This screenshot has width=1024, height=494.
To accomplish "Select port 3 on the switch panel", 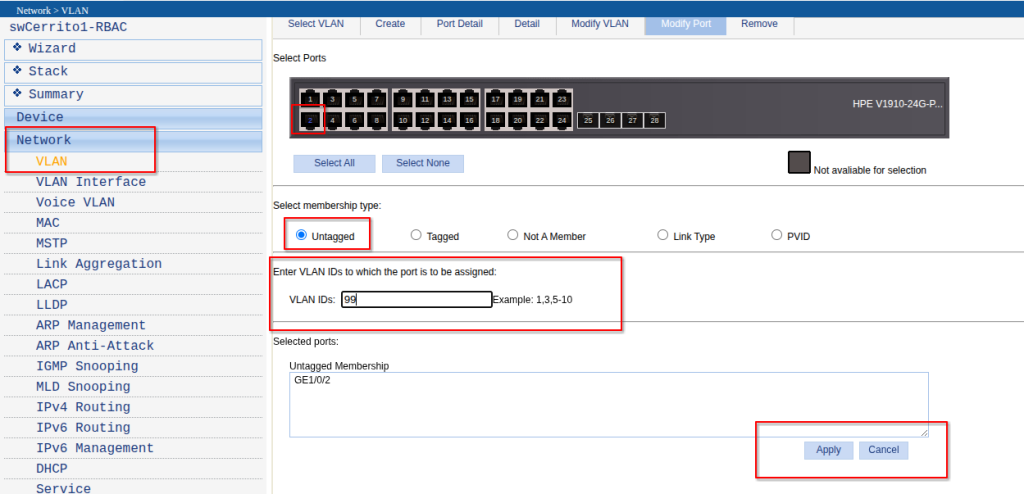I will (333, 99).
